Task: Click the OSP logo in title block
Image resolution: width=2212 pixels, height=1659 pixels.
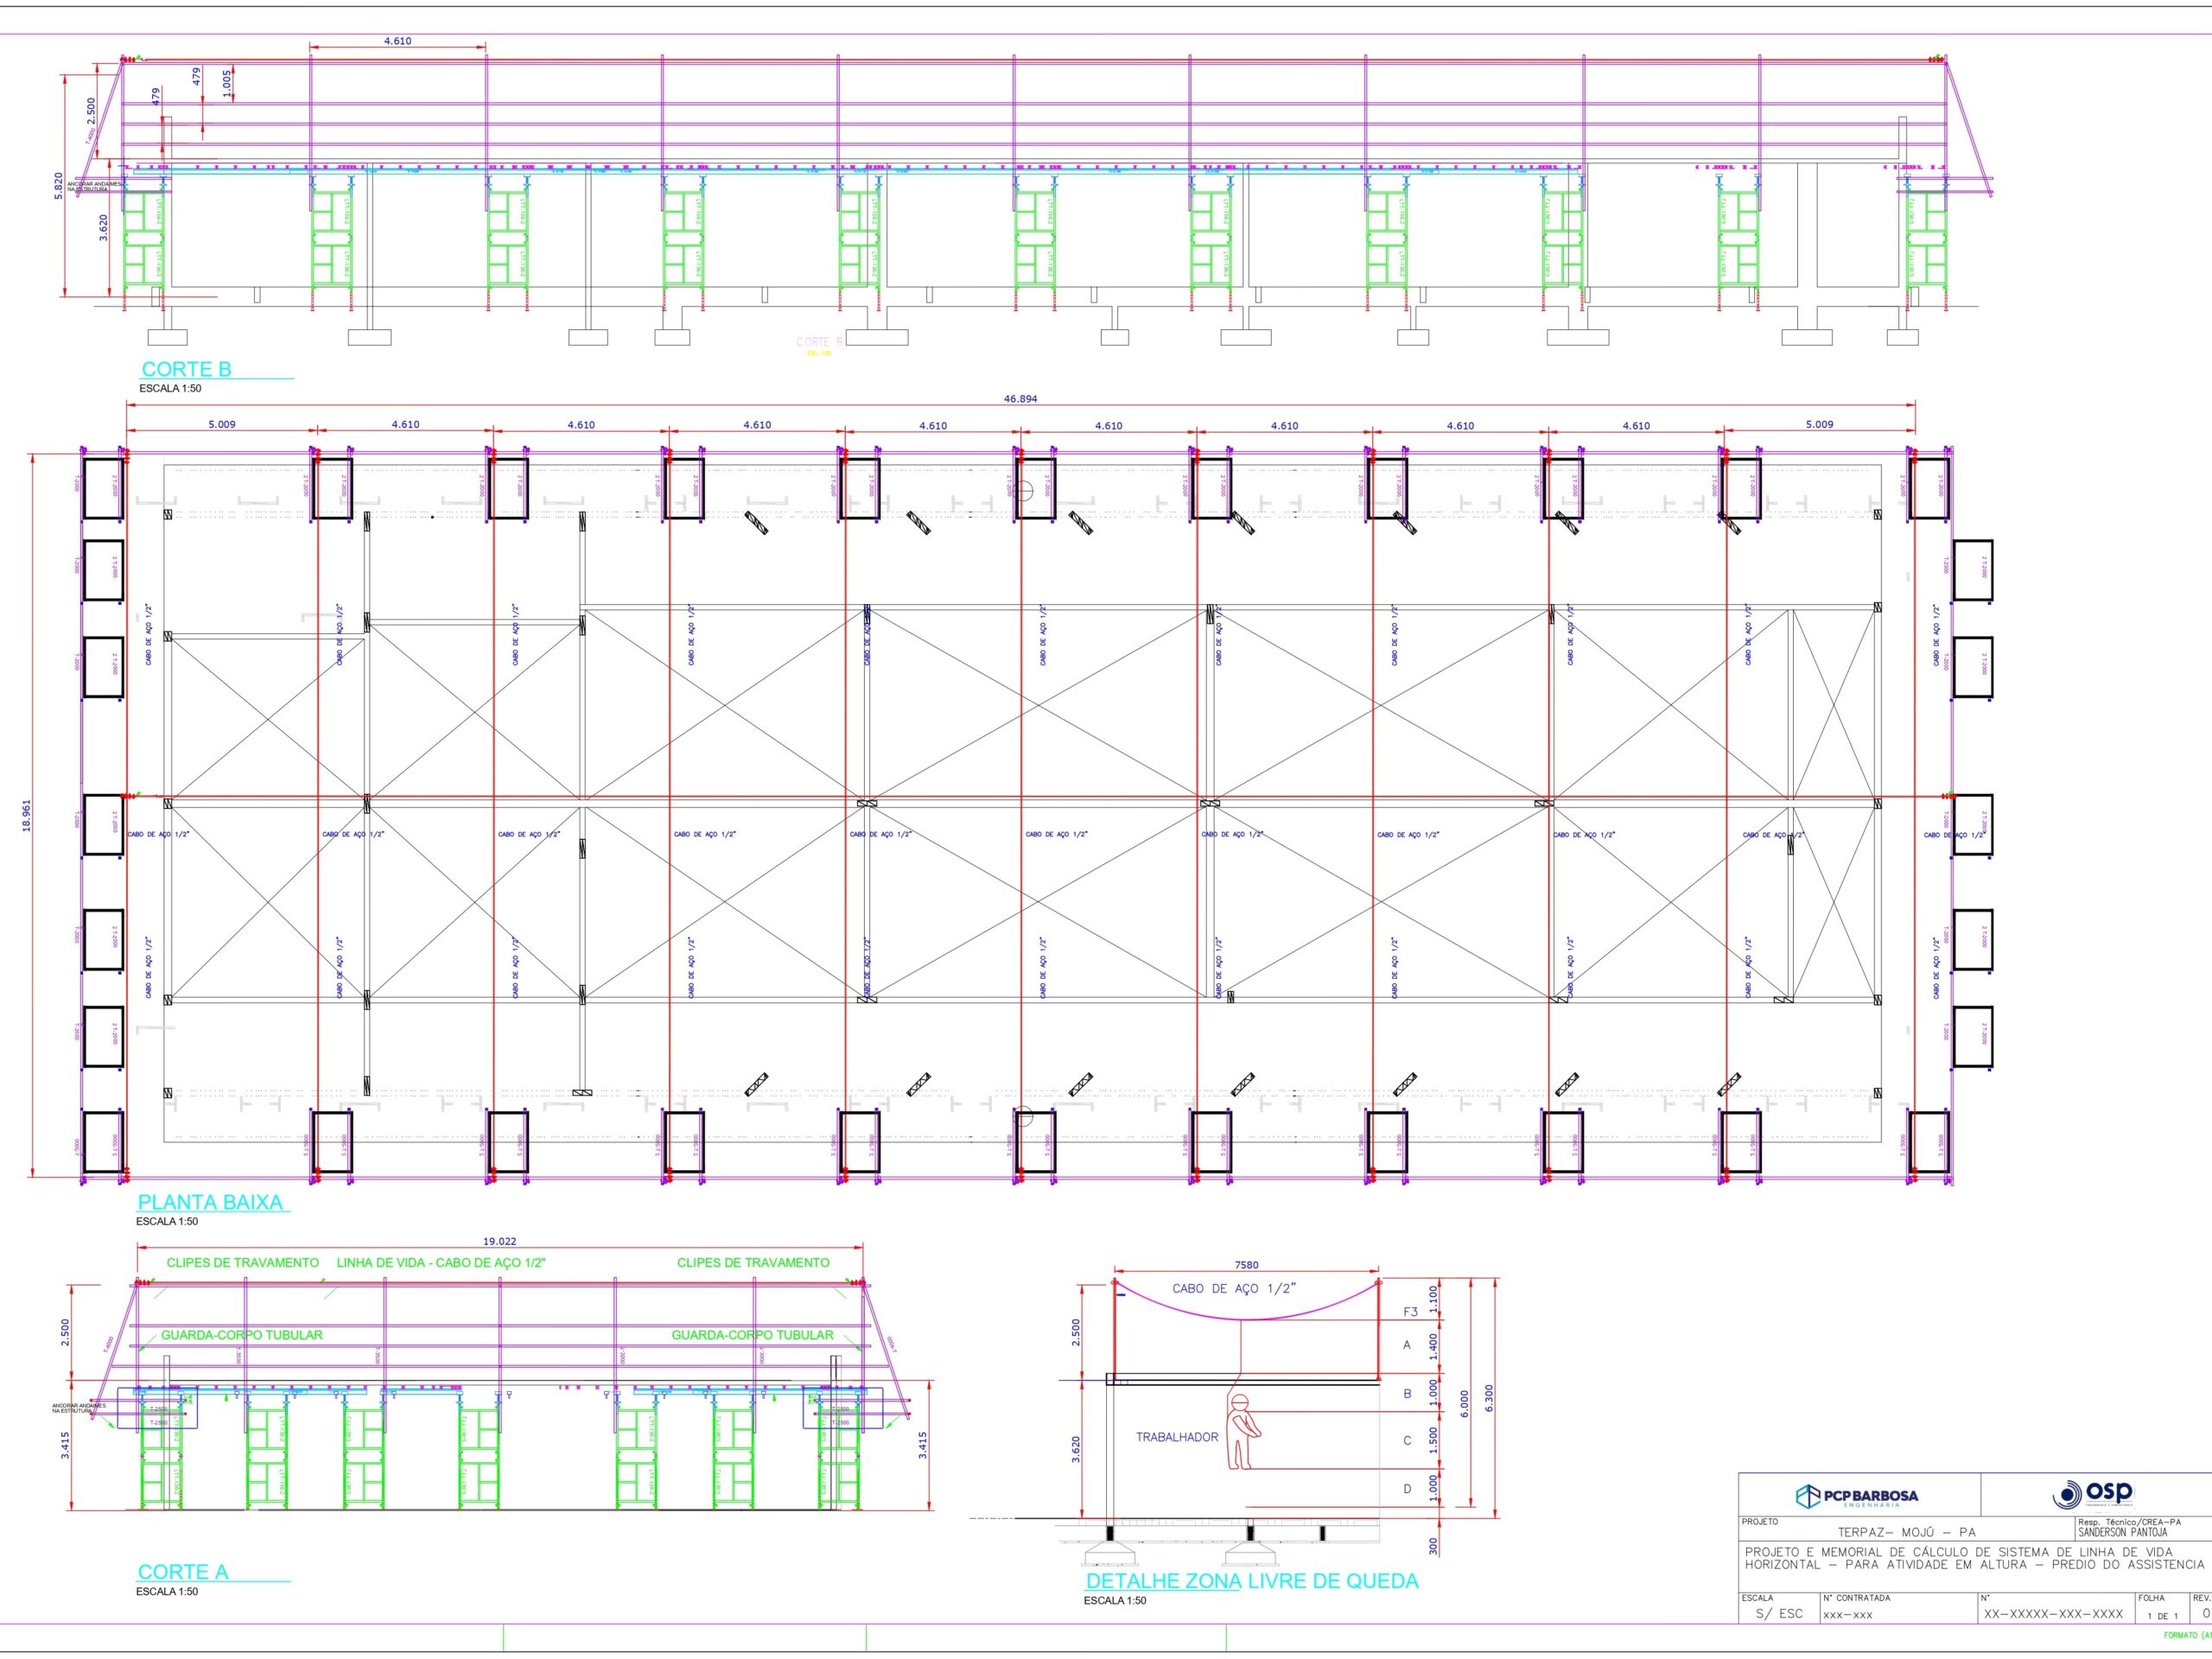Action: pos(2093,1494)
